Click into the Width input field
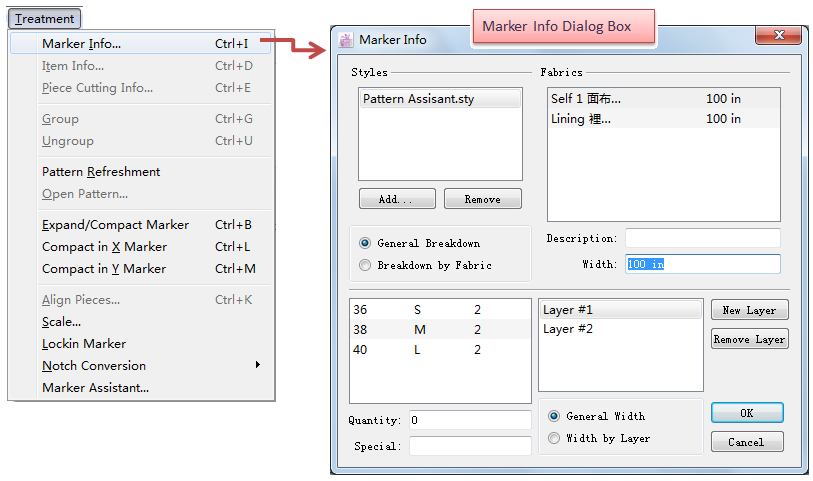This screenshot has height=481, width=813. pyautogui.click(x=702, y=264)
